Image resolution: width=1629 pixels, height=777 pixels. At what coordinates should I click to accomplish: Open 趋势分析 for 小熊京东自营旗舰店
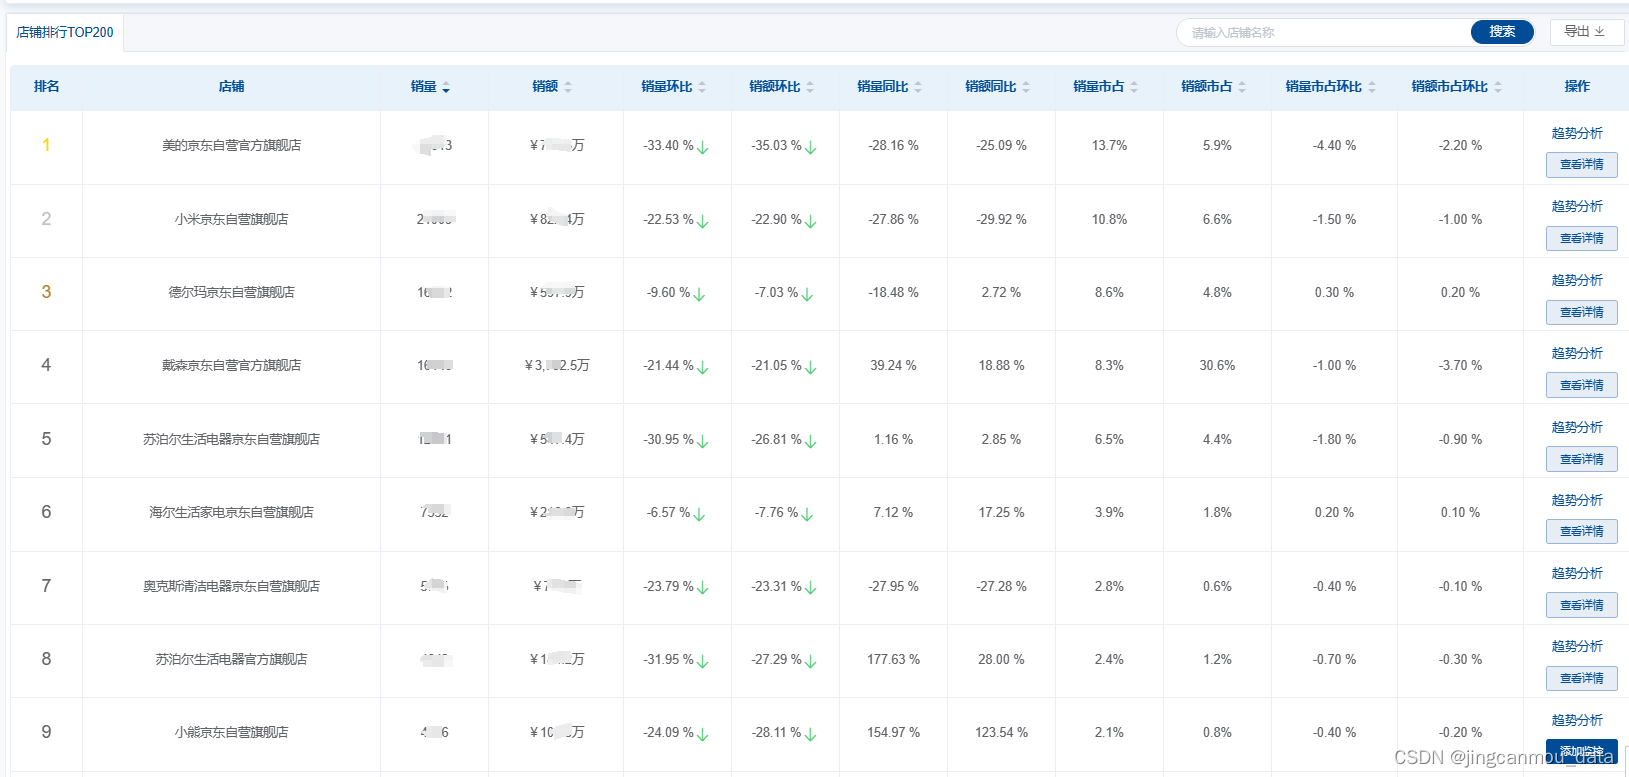pos(1577,720)
